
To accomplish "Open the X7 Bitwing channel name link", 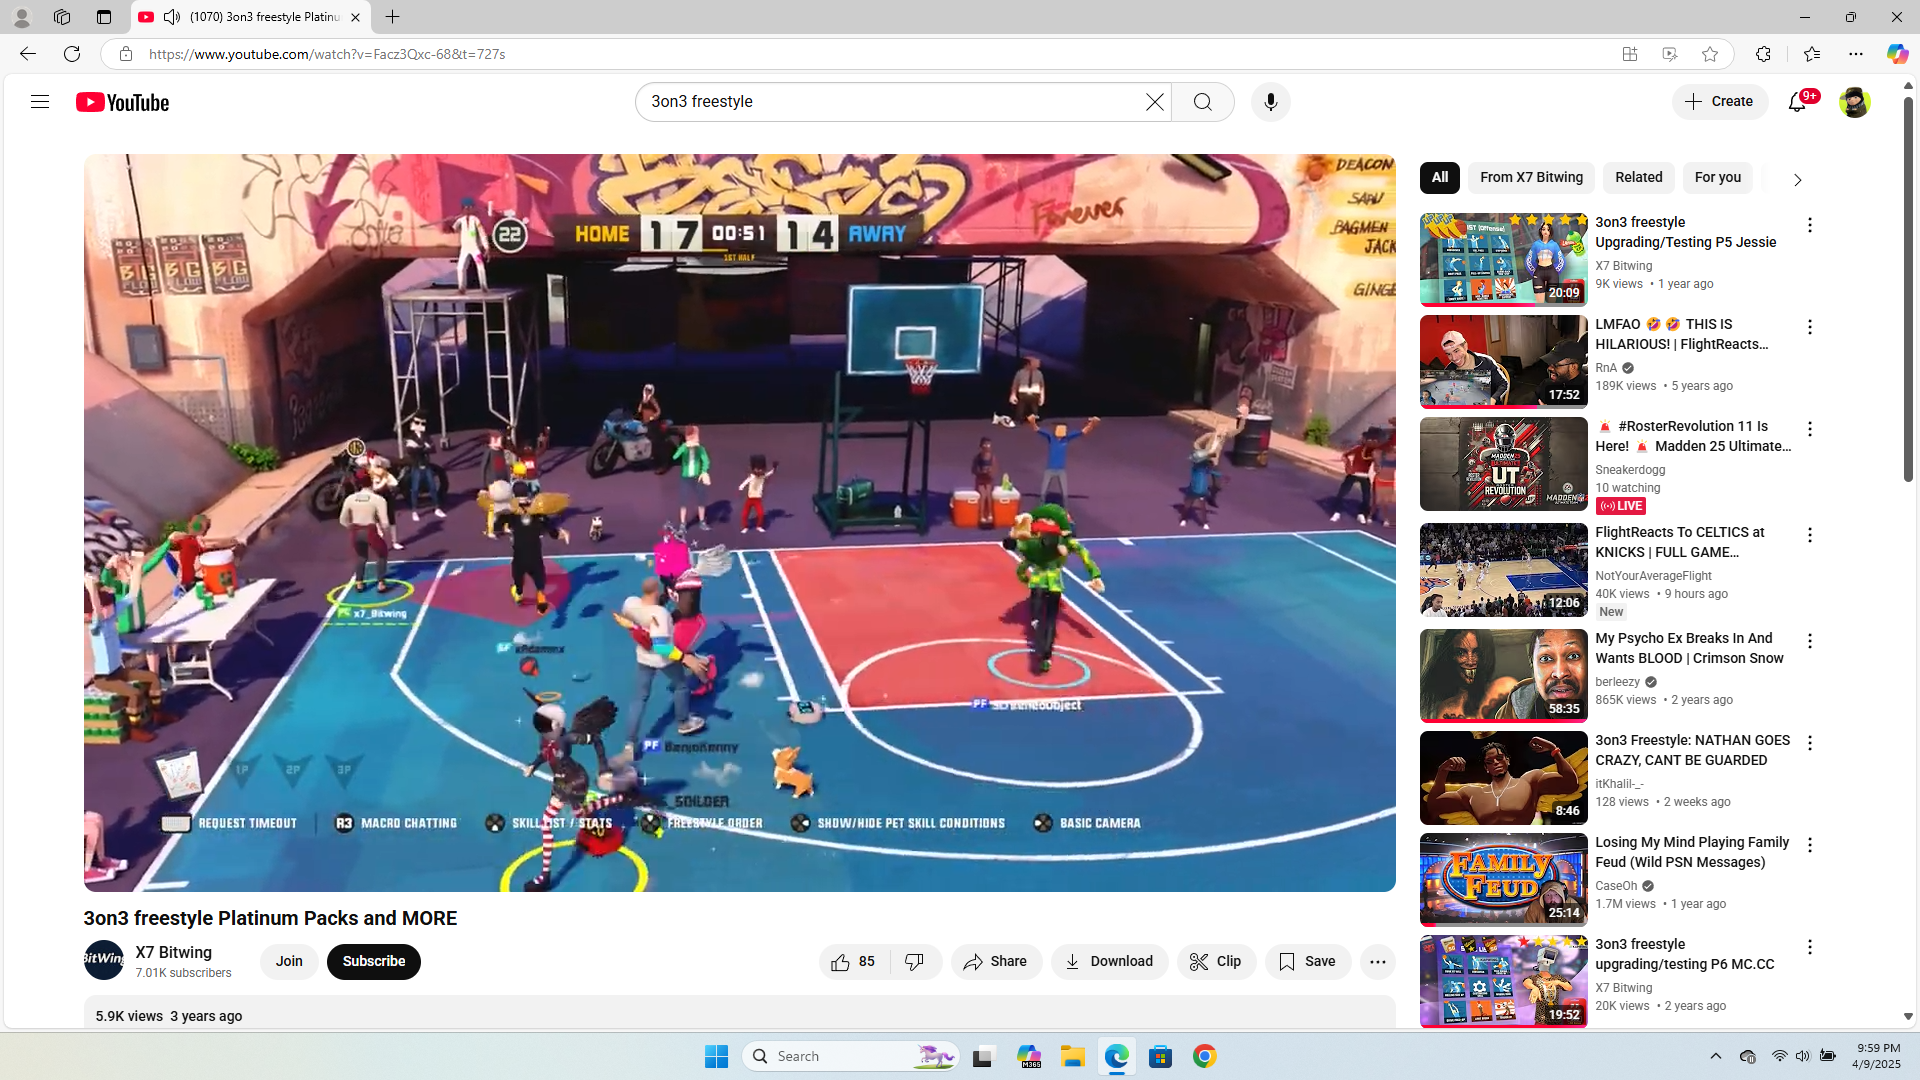I will coord(174,952).
